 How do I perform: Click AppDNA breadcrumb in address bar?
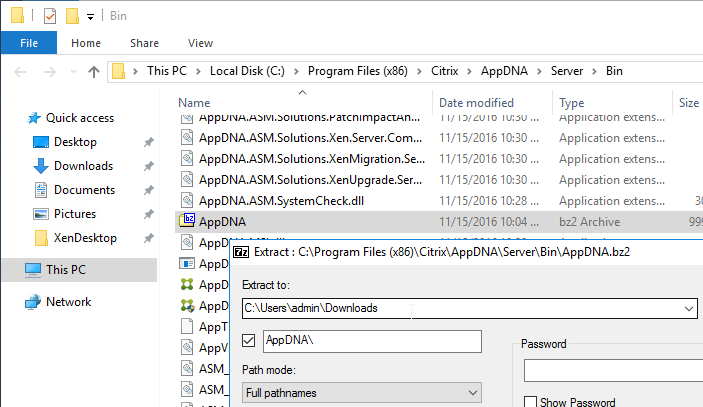(504, 71)
